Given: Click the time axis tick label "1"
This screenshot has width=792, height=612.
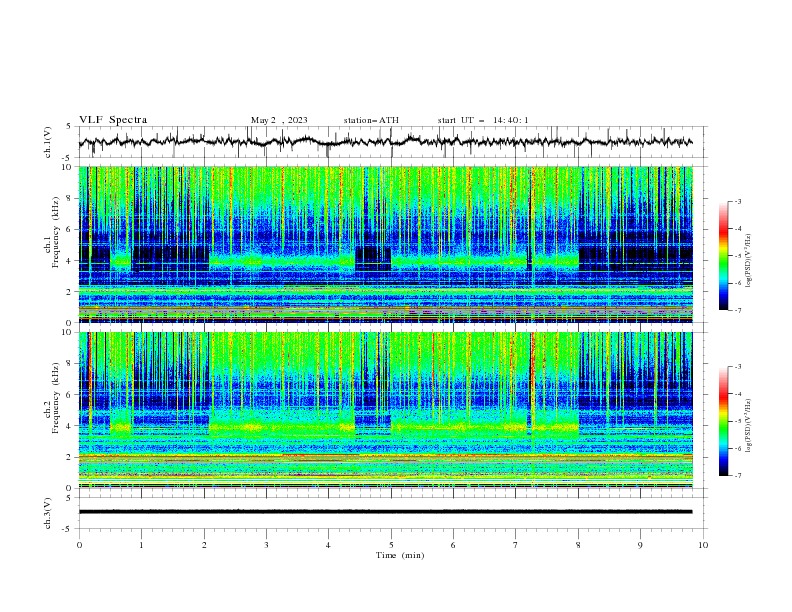Looking at the screenshot, I should [141, 545].
